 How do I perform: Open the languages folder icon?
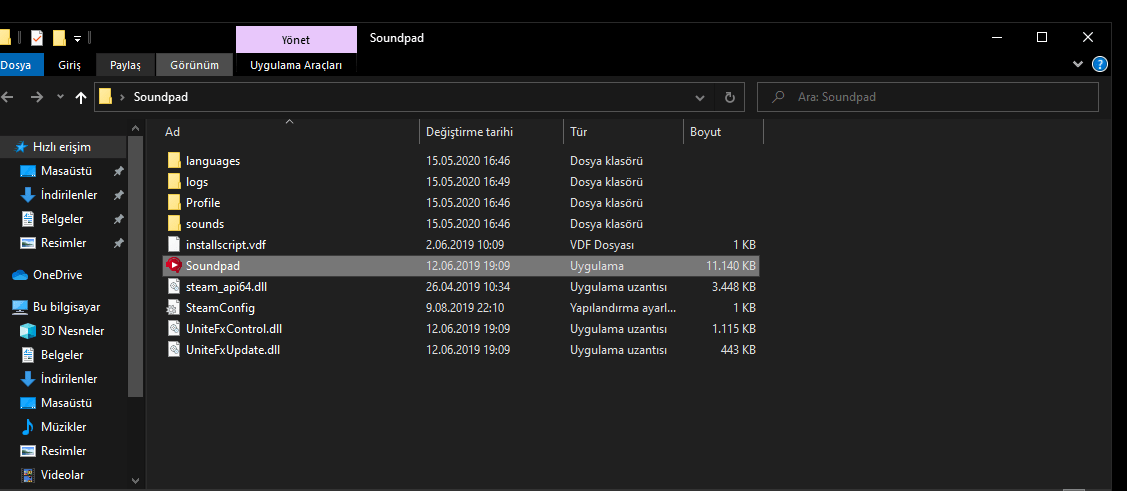(x=173, y=160)
